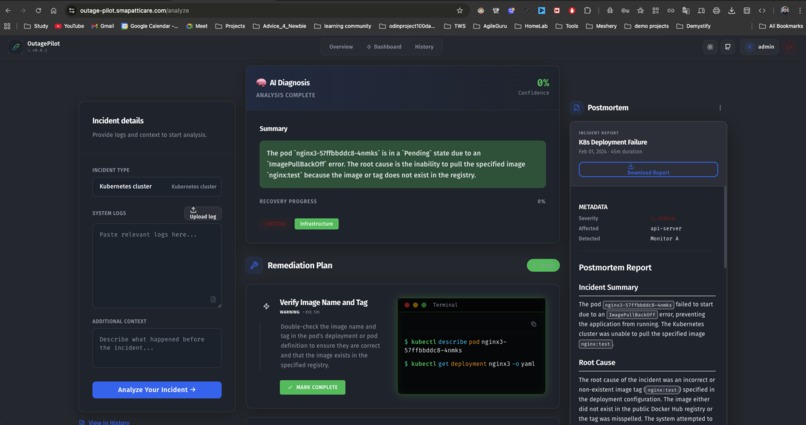
Task: Click the browser downloads icon
Action: tap(731, 10)
